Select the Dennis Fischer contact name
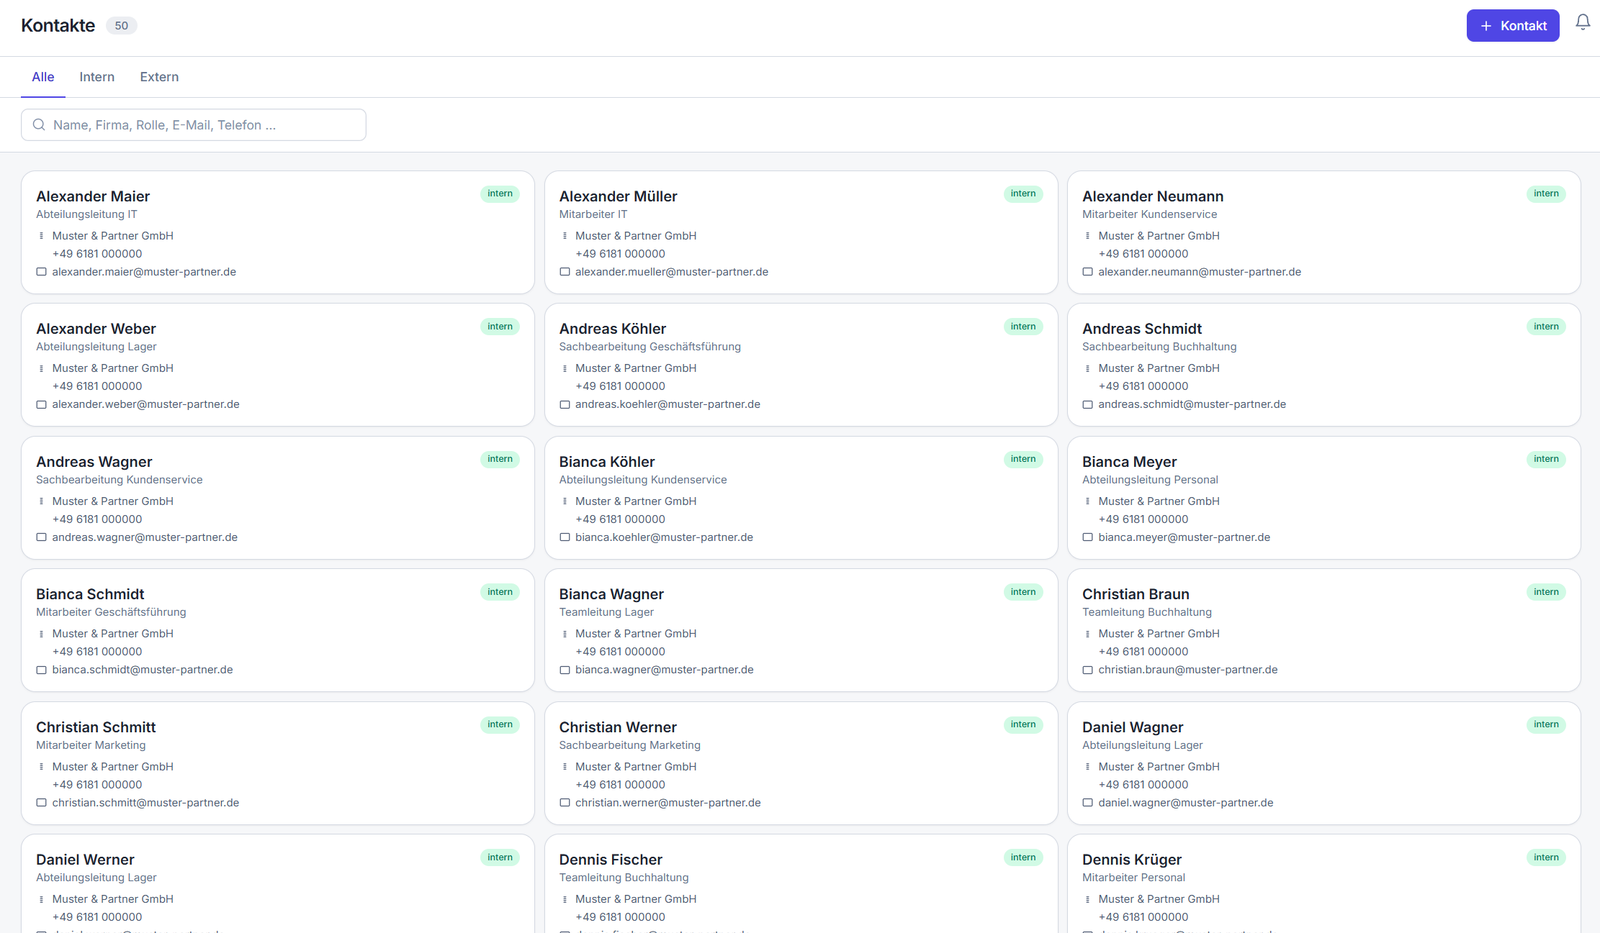 coord(611,860)
